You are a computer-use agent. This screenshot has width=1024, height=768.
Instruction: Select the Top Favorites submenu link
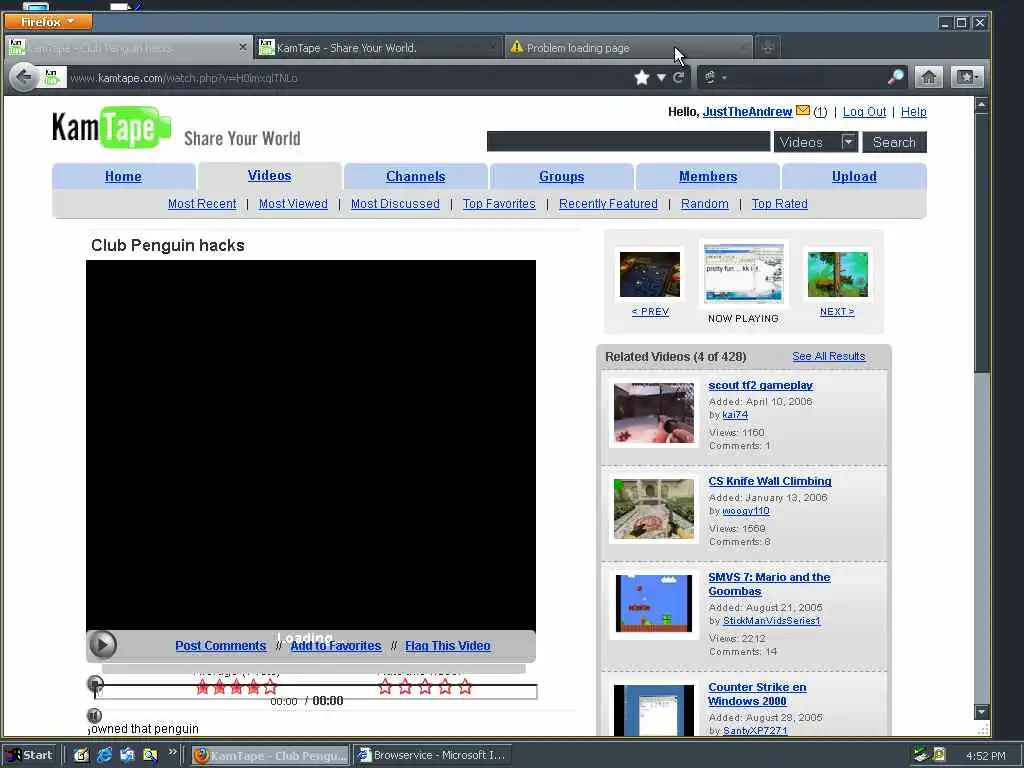point(499,204)
